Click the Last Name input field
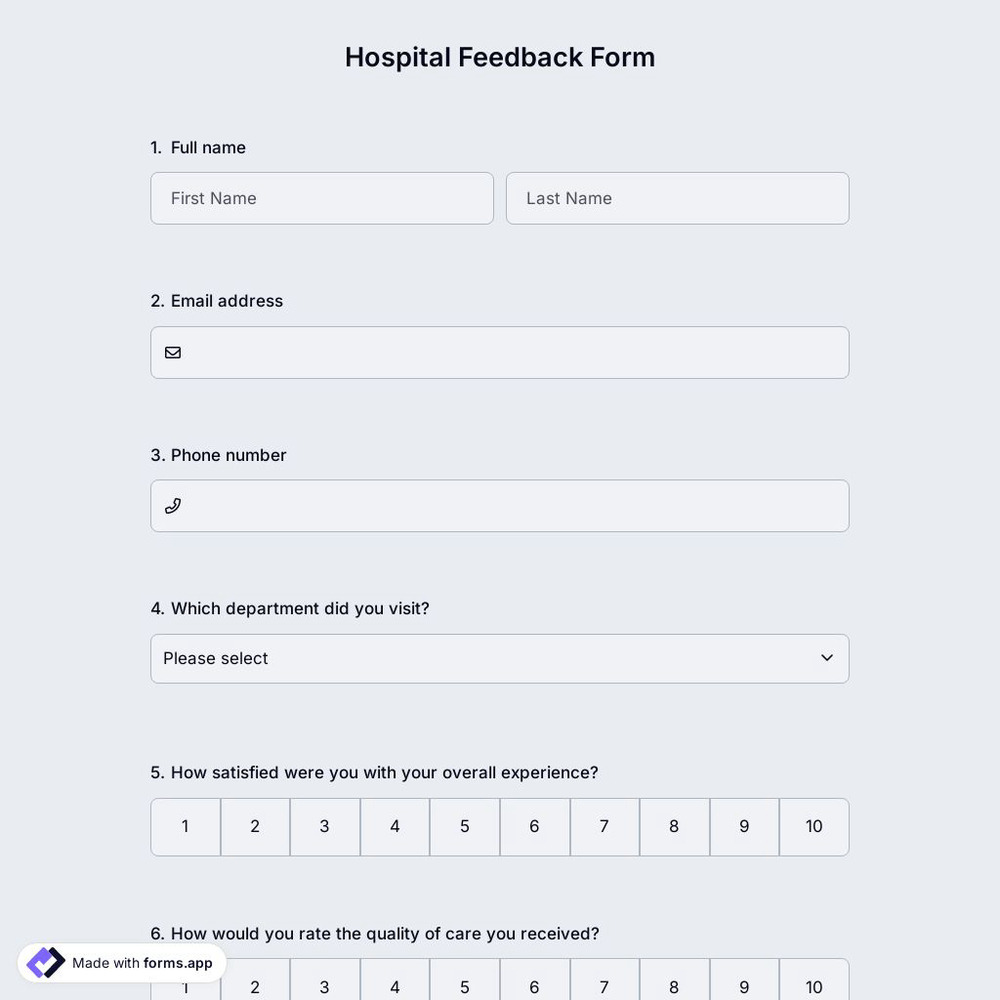 pos(677,197)
